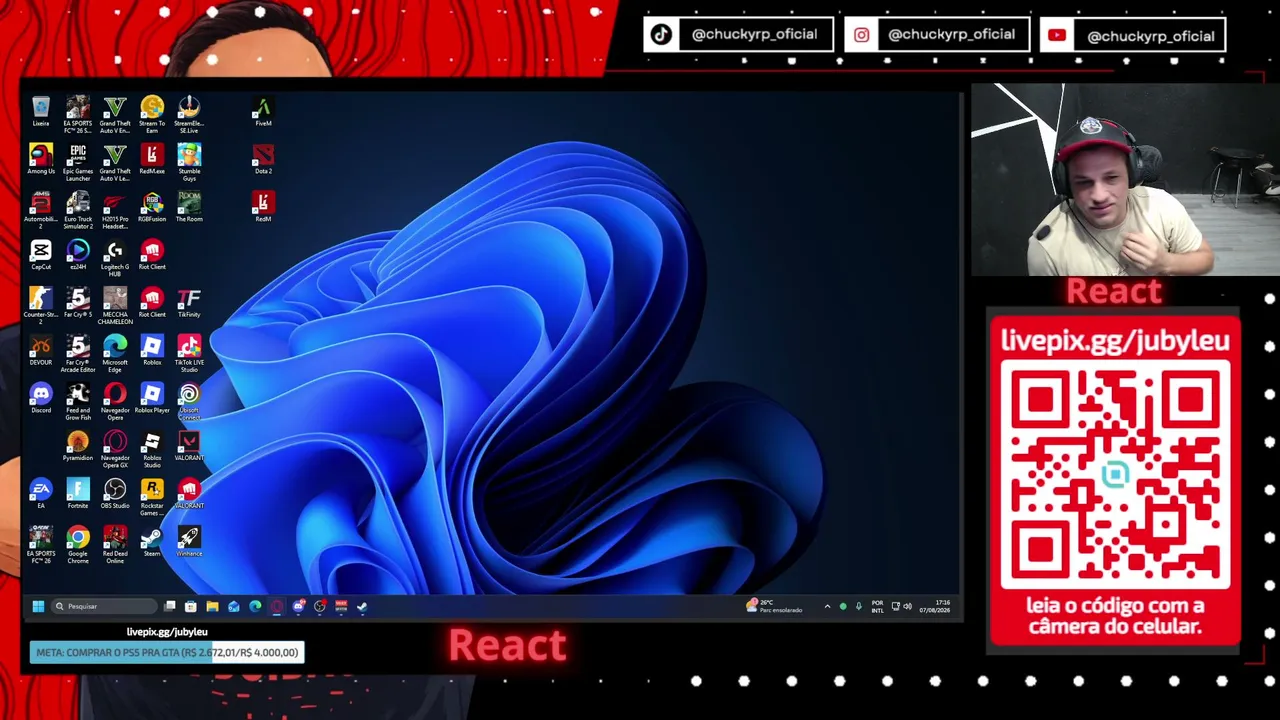Launch Grand Theft Auto V En... shortcut
This screenshot has height=720, width=1280.
tap(115, 115)
